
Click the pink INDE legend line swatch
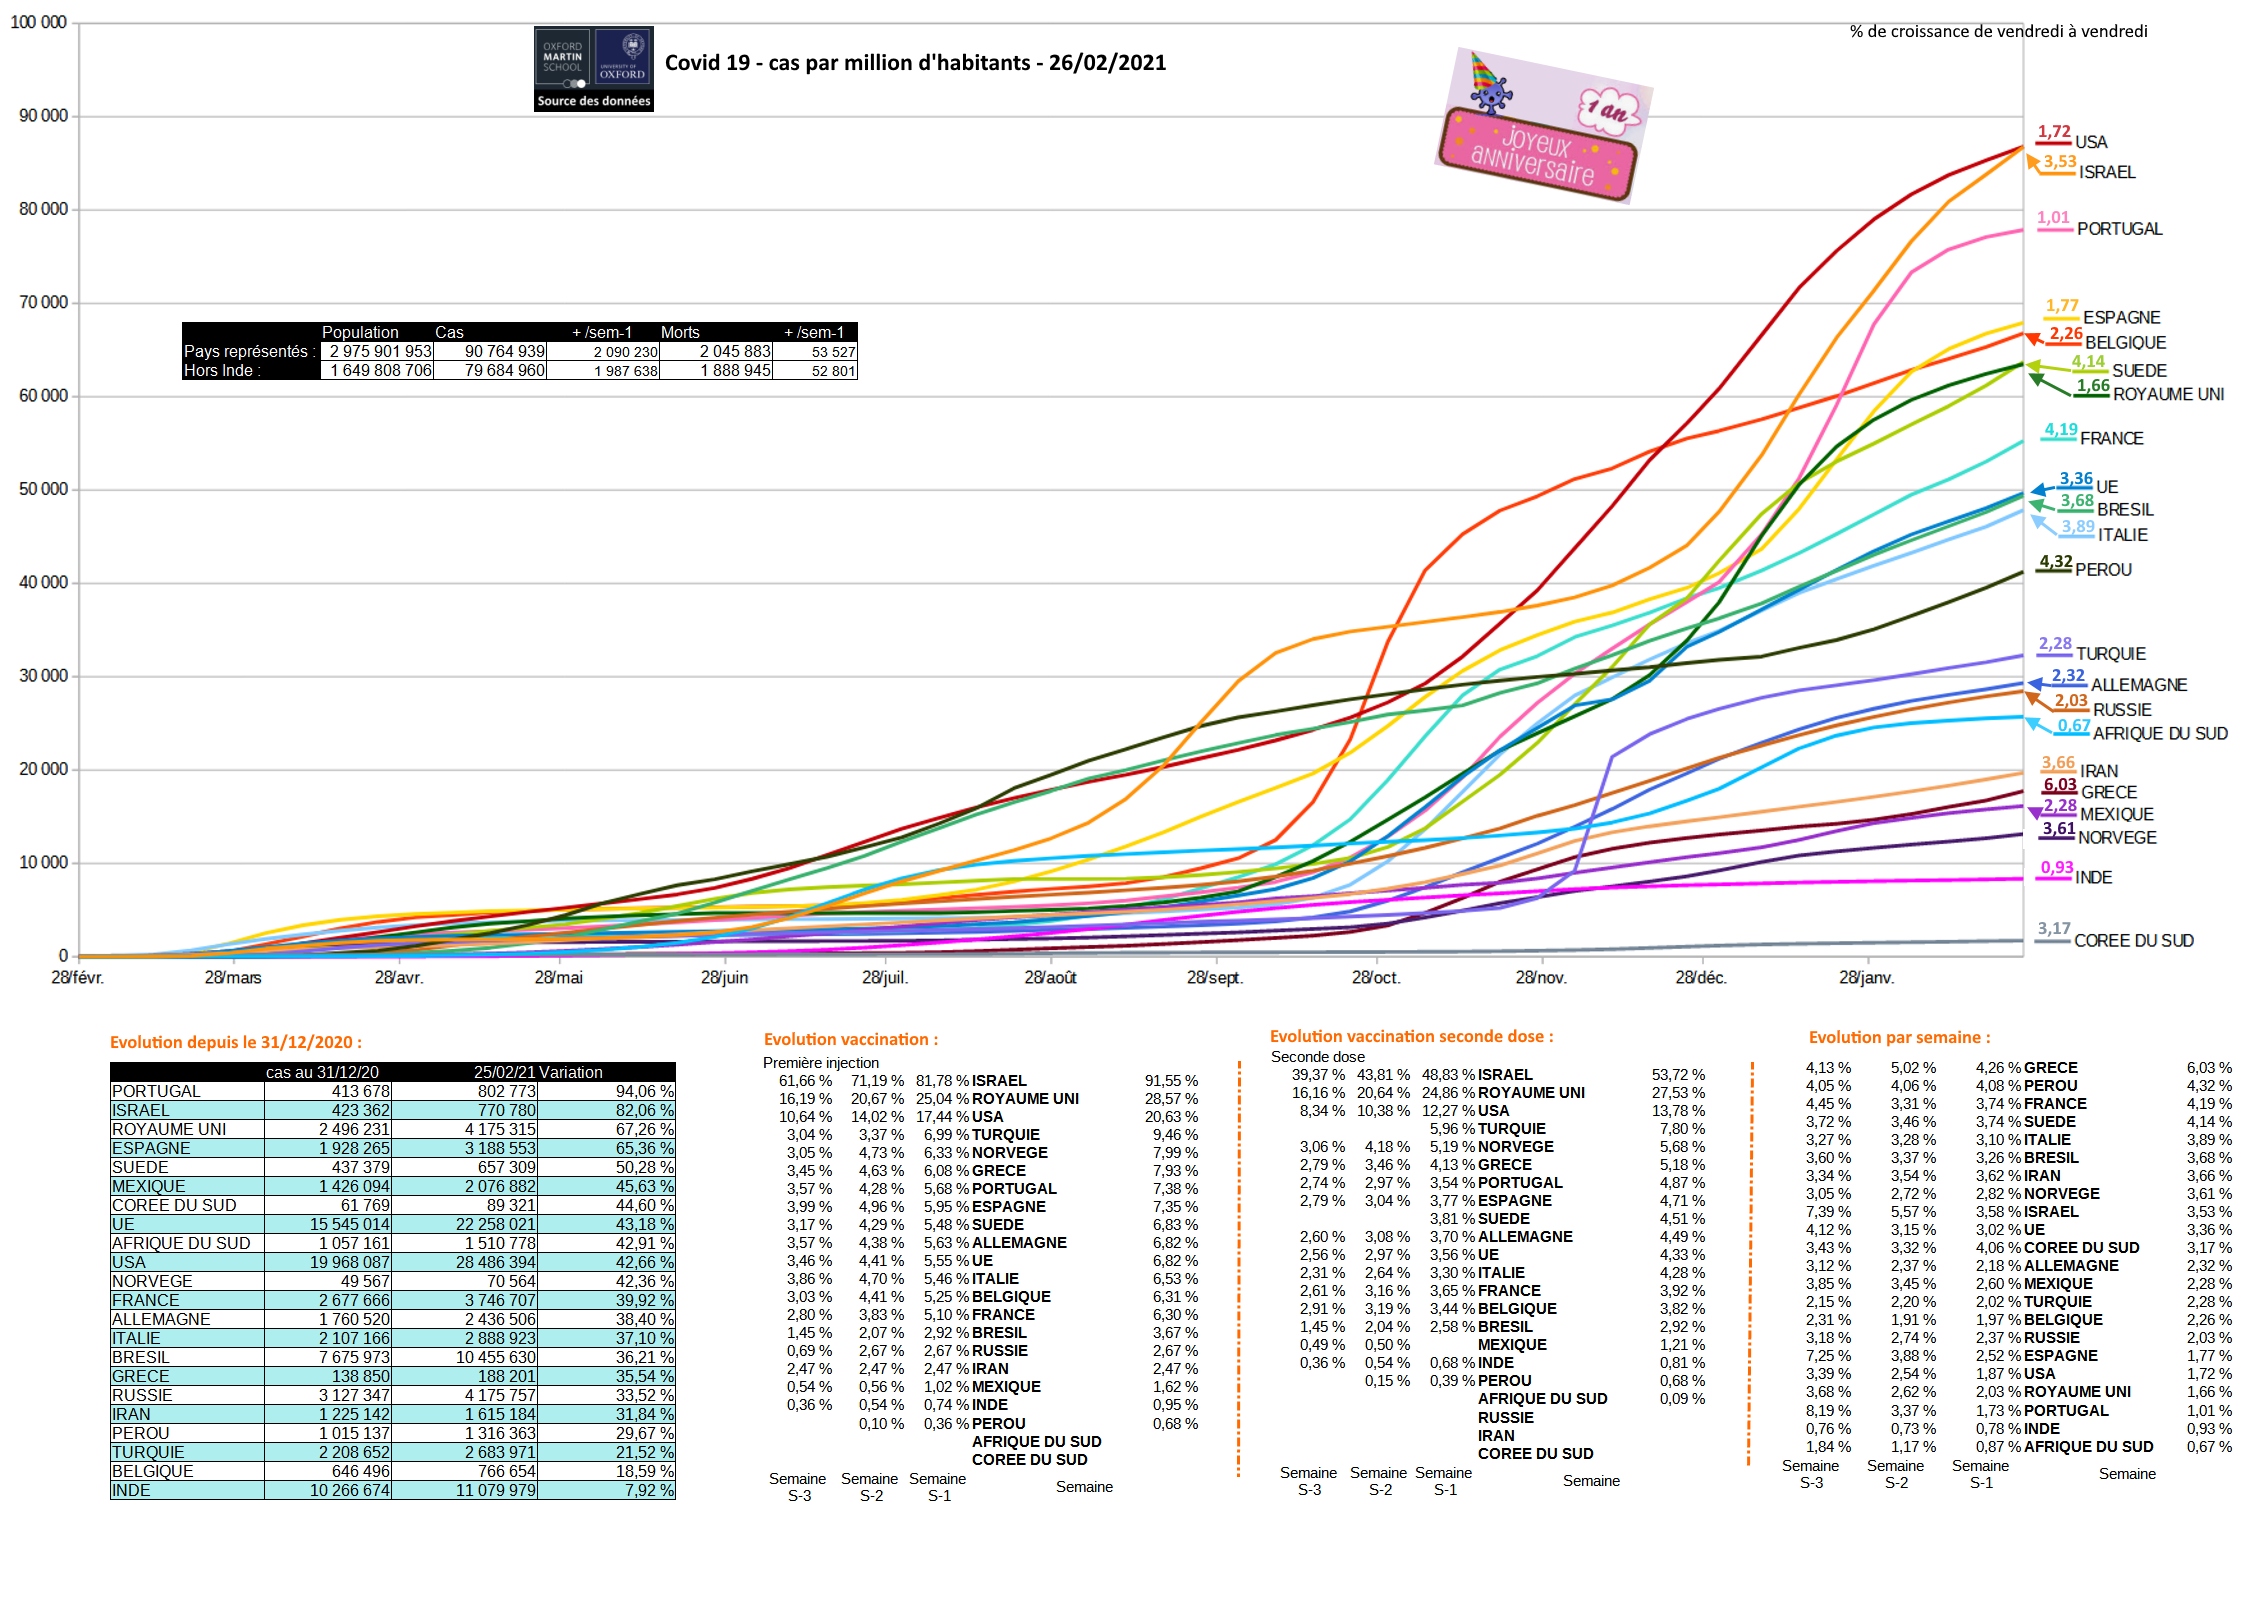[x=2056, y=879]
